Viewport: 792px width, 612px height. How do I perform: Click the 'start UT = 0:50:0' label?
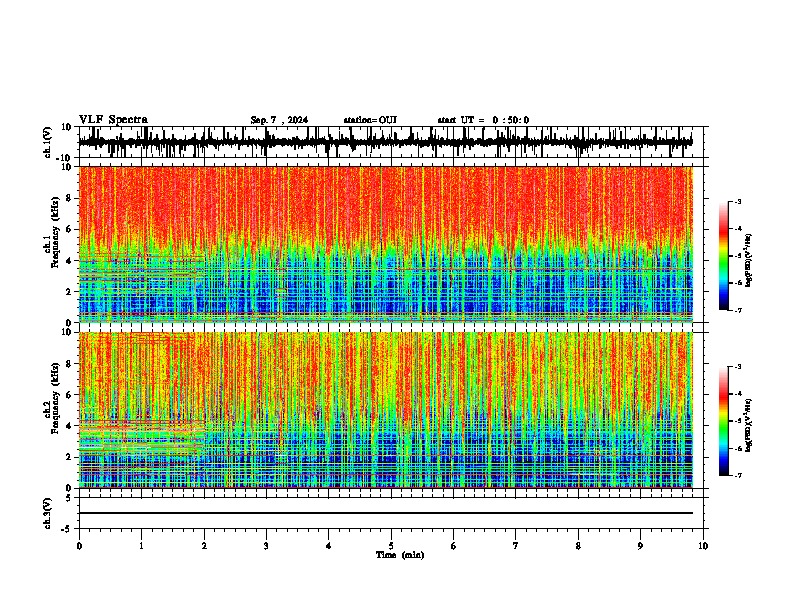pyautogui.click(x=483, y=120)
